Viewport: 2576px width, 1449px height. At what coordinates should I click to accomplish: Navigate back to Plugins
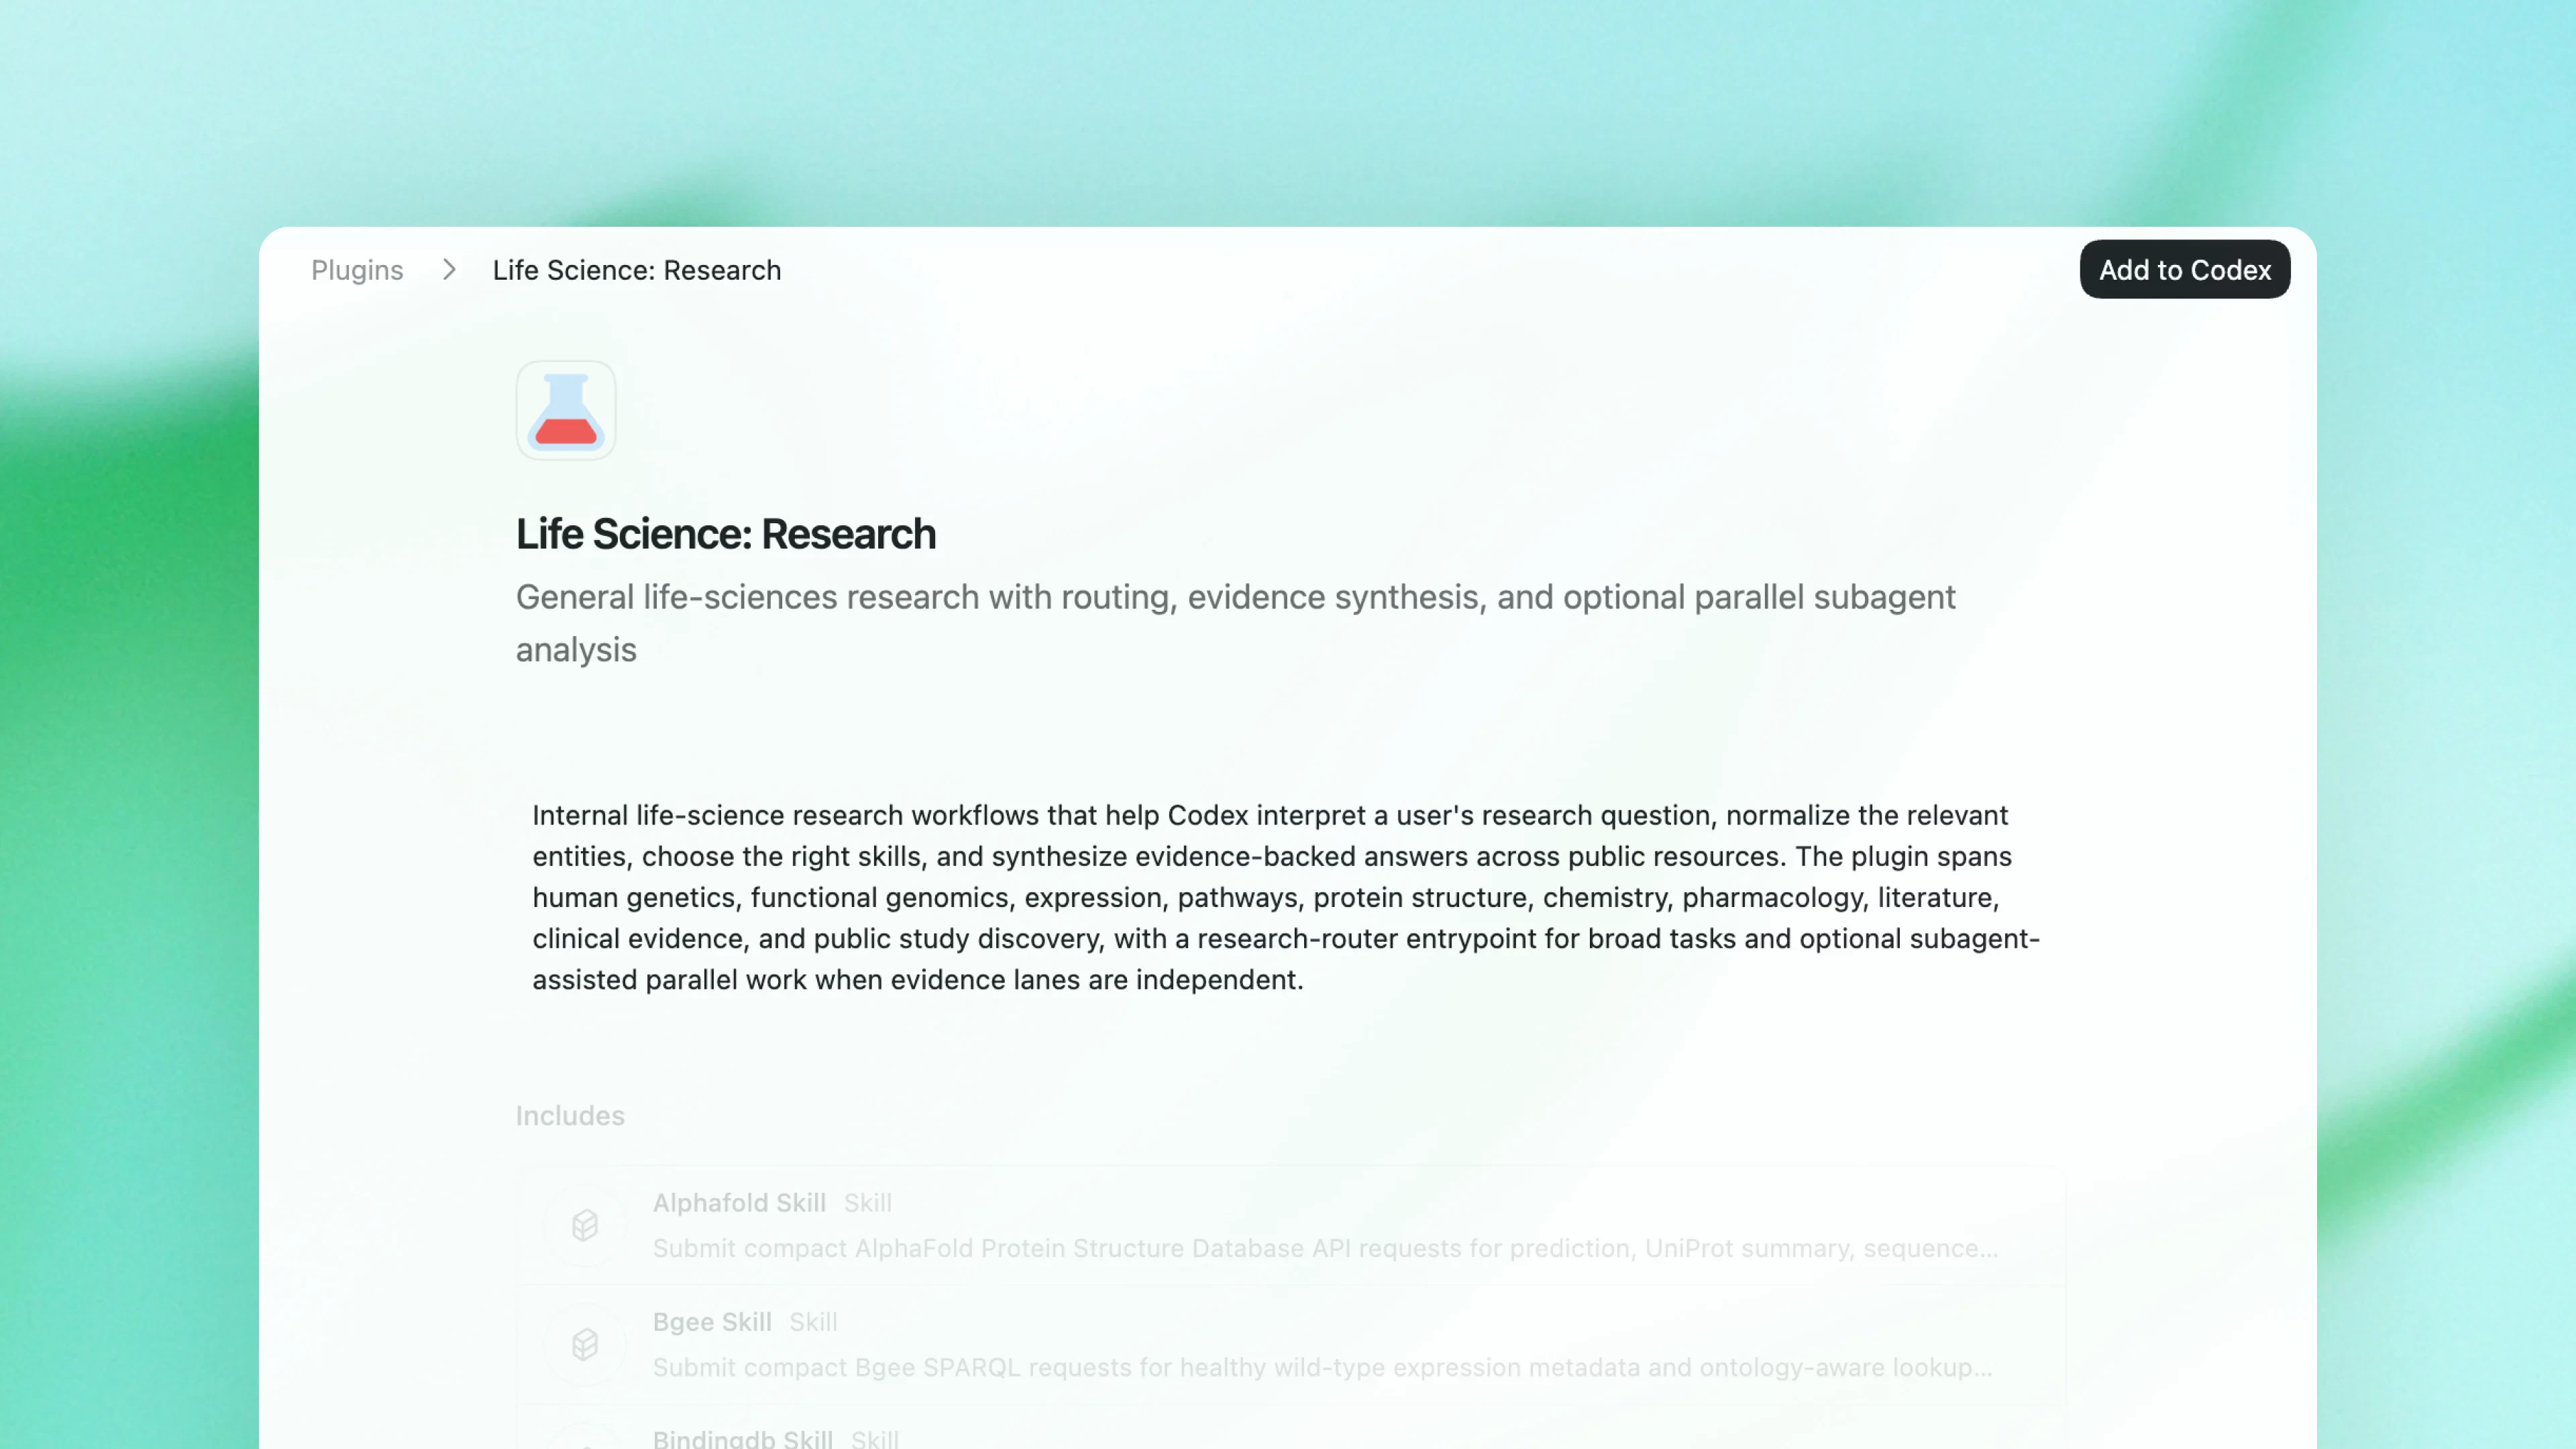click(x=358, y=270)
